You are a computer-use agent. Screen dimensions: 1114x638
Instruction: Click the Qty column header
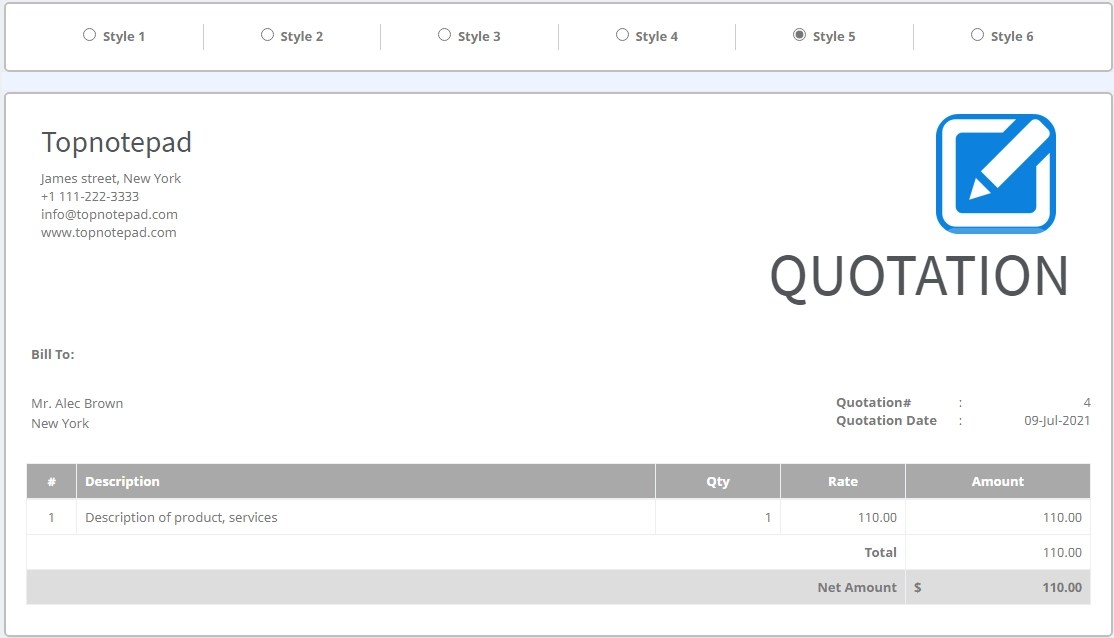(718, 481)
